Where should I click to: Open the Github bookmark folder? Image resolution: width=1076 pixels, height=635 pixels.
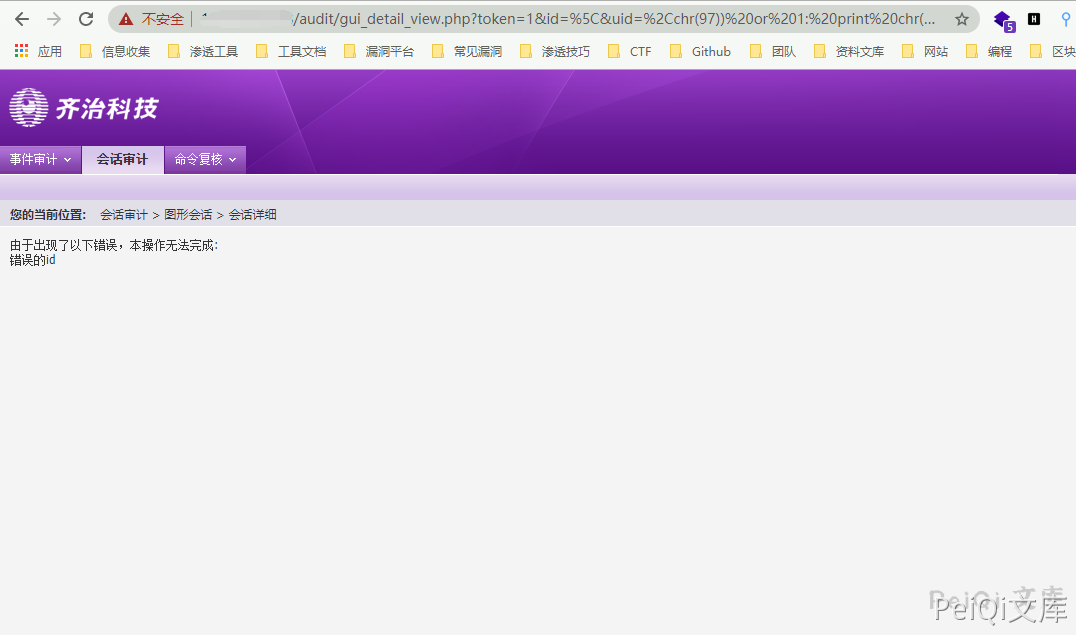pyautogui.click(x=700, y=51)
